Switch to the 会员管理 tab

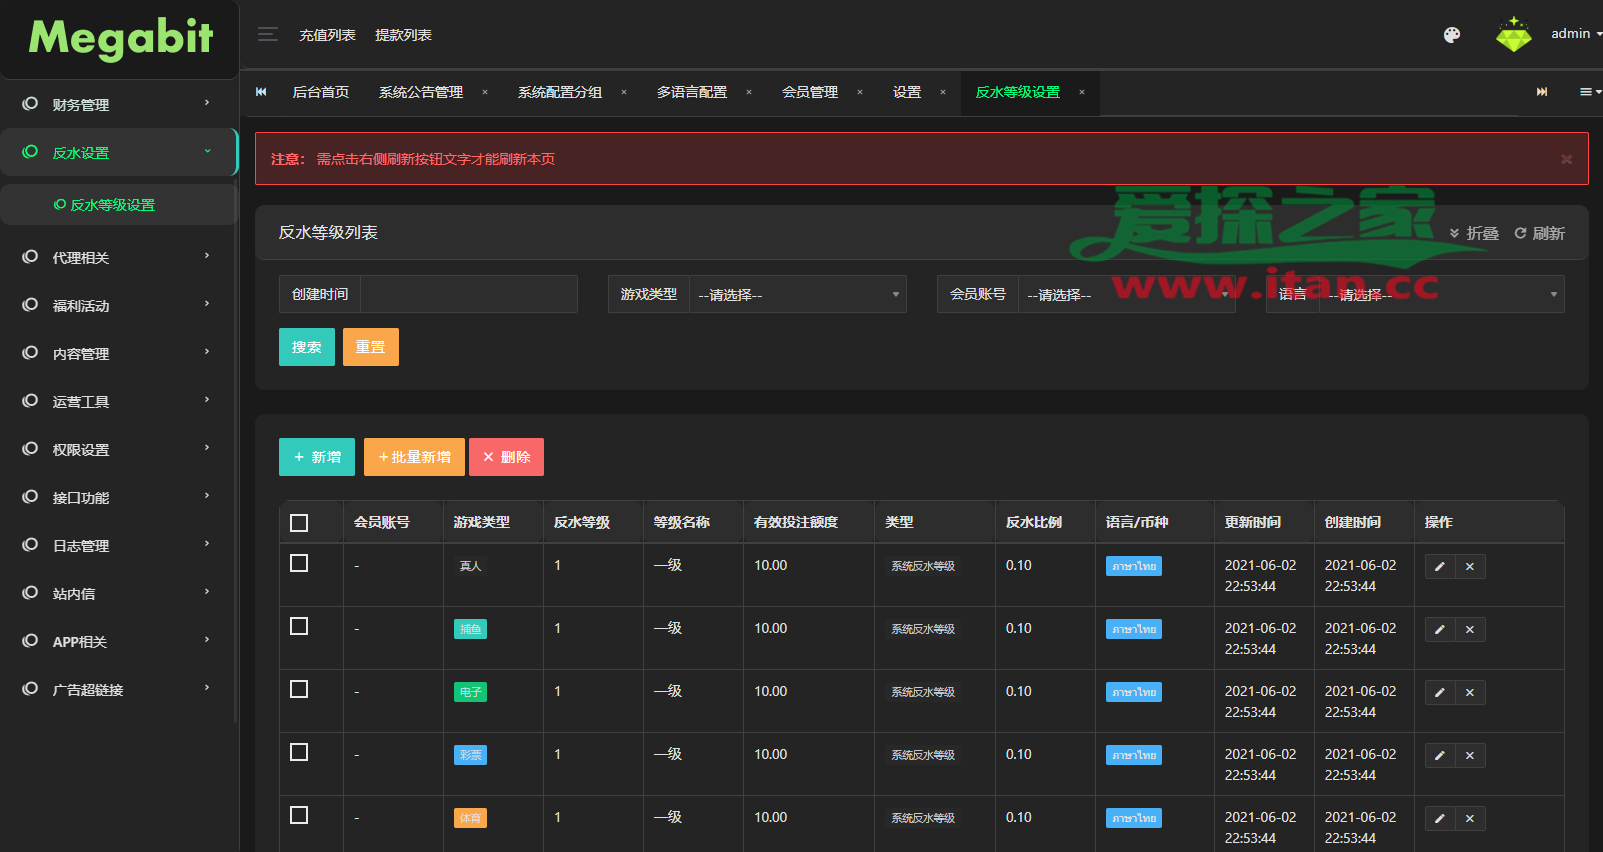[809, 93]
